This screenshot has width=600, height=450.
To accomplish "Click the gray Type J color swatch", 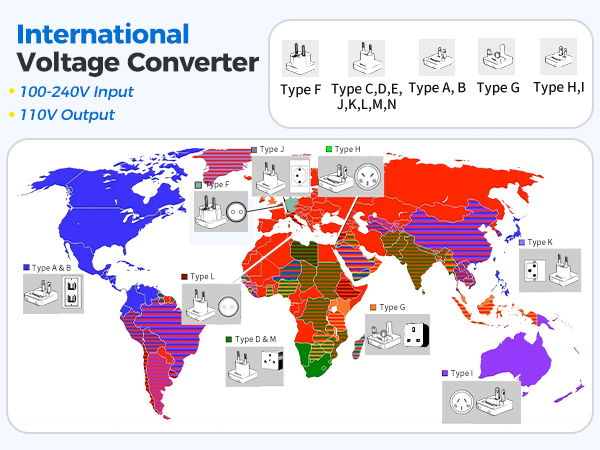I will coord(254,150).
